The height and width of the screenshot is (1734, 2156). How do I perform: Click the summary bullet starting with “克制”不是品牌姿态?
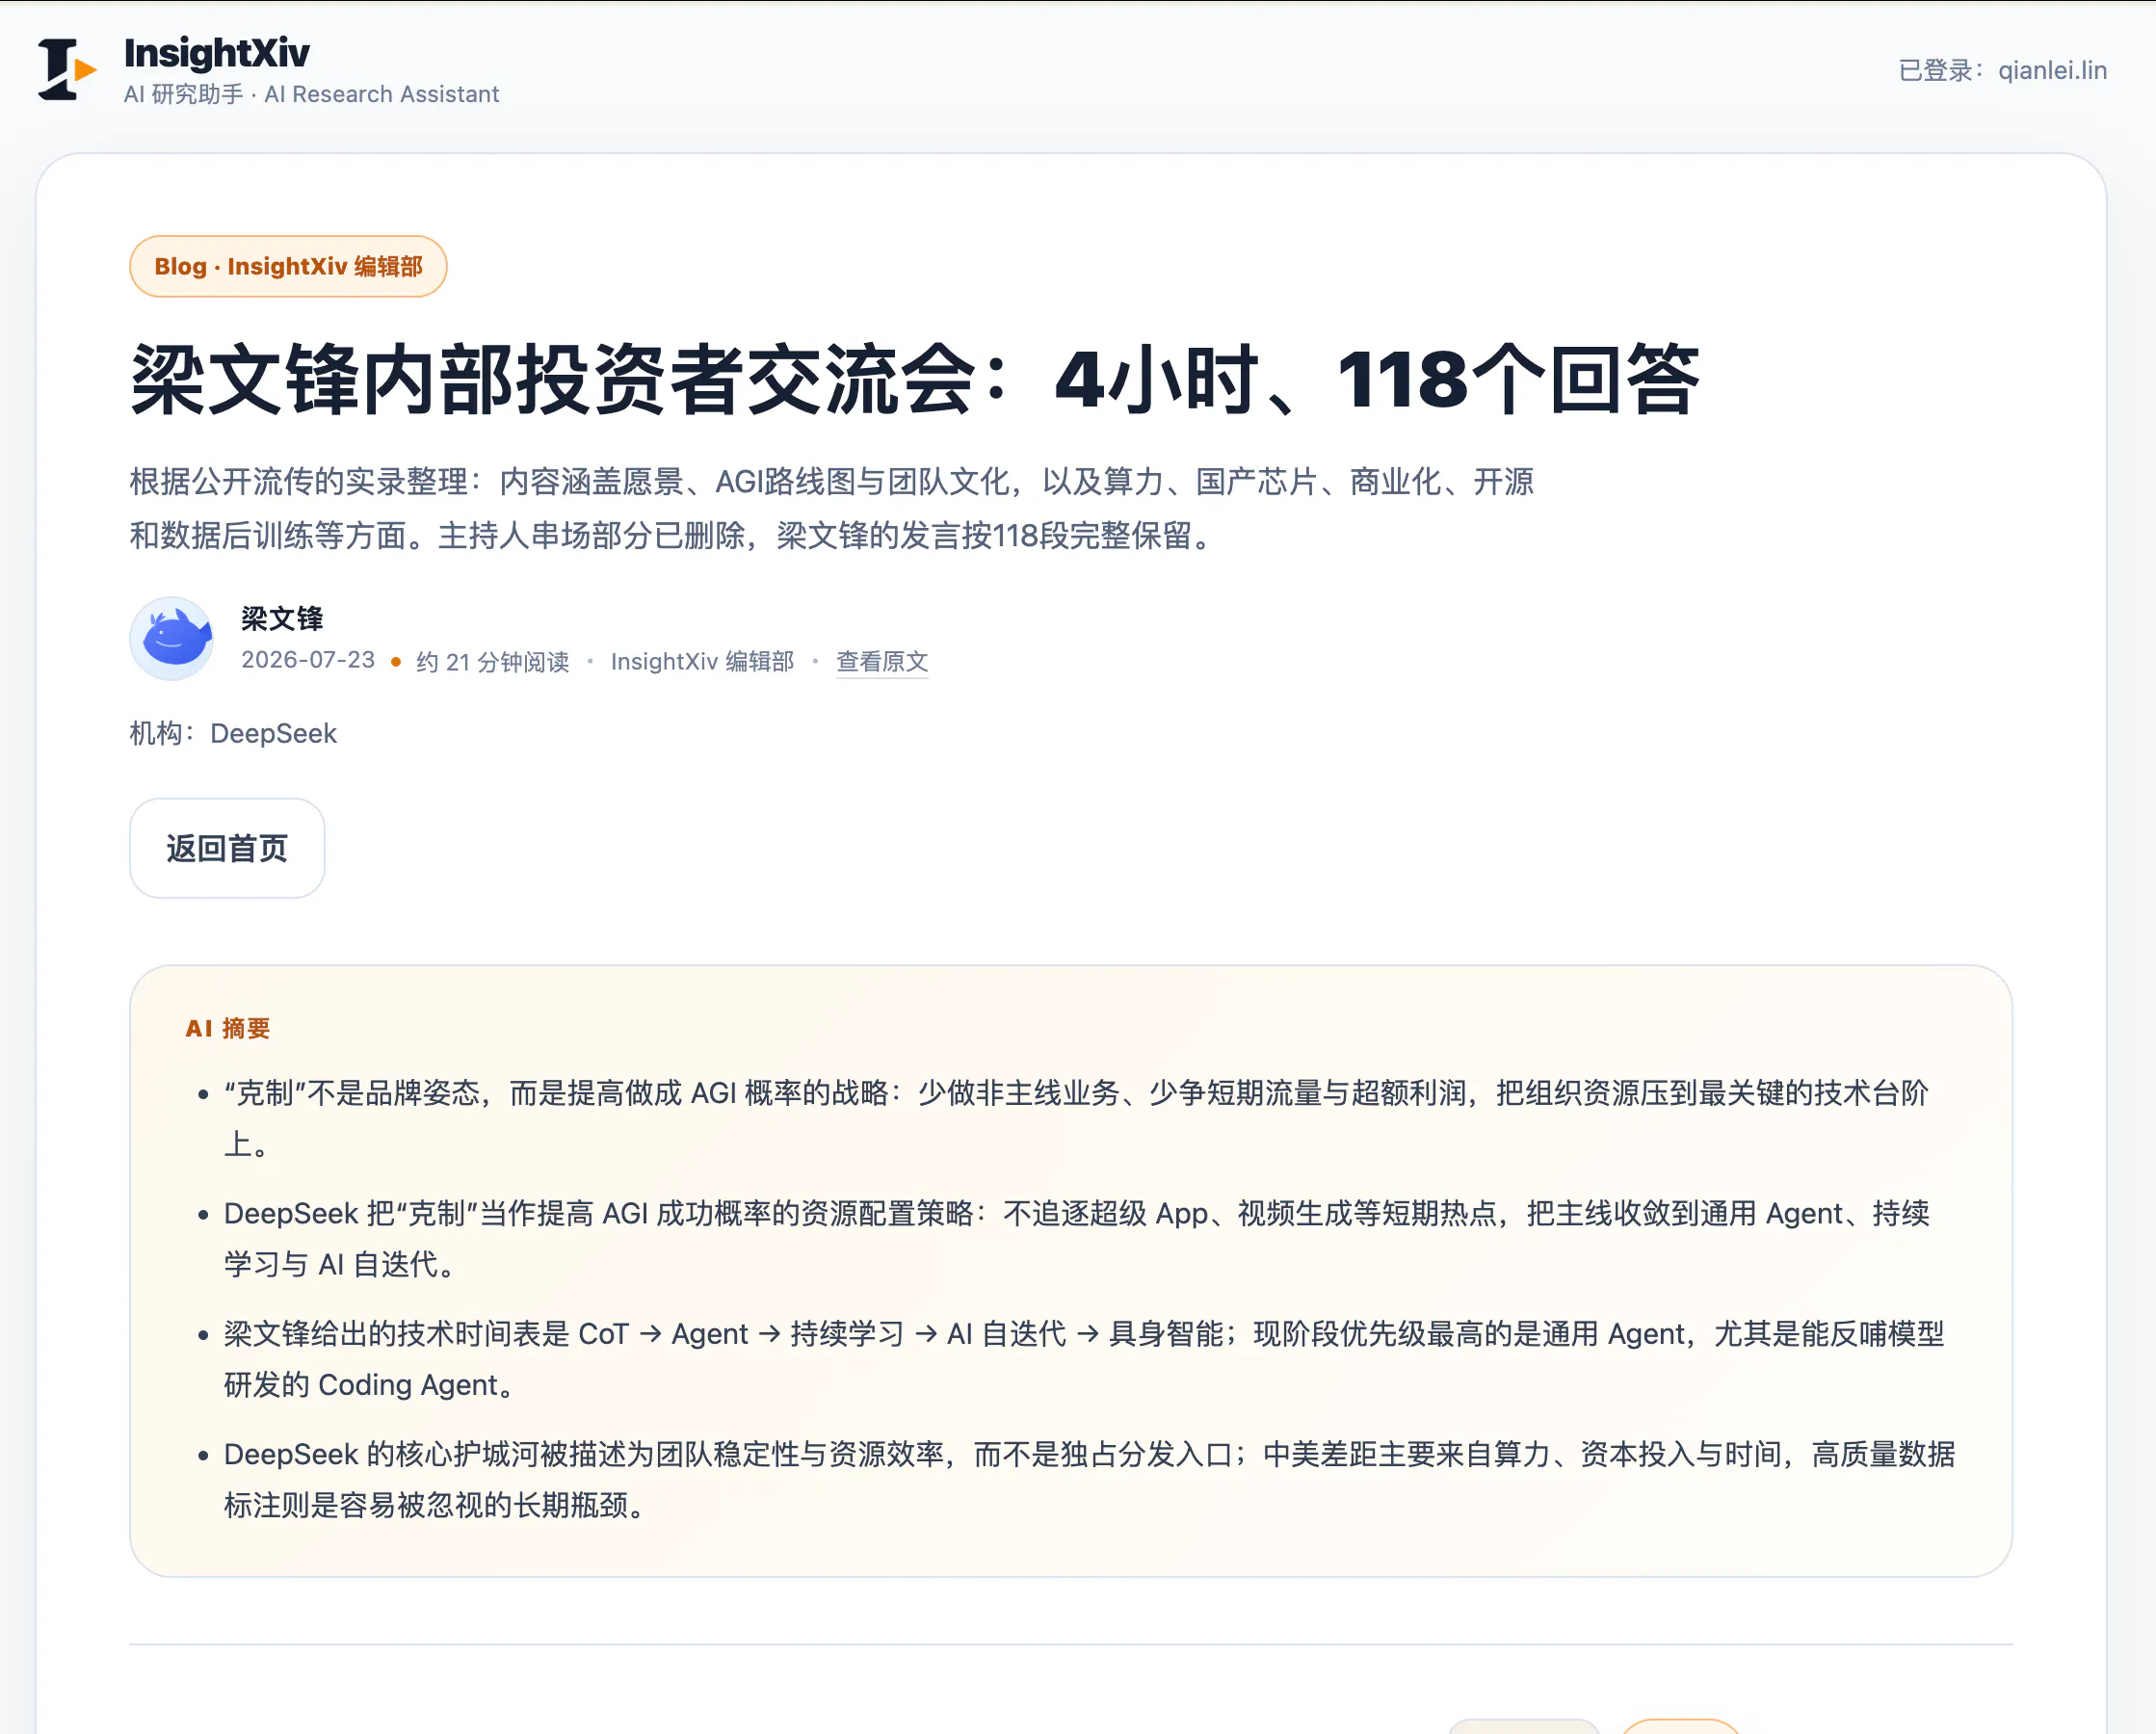point(1076,1118)
